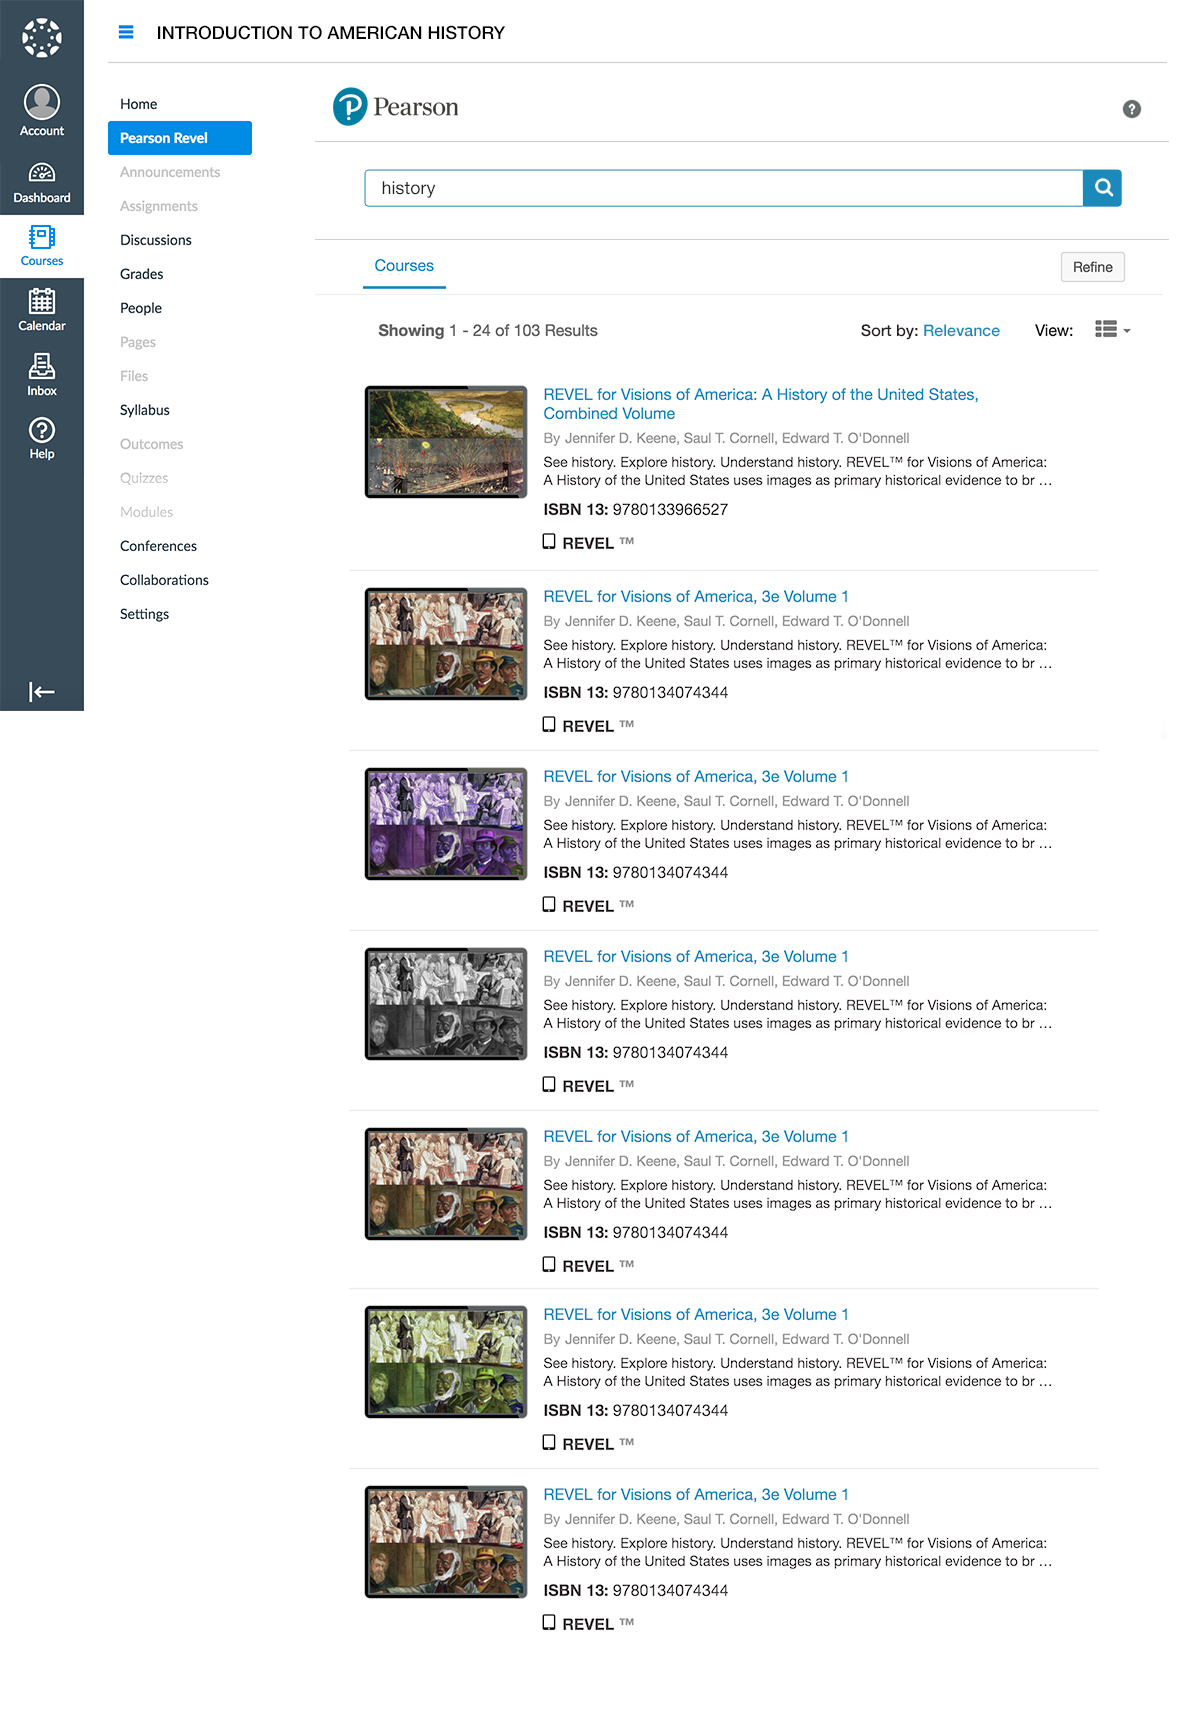The image size is (1200, 1716).
Task: Open title link beside green cover
Action: point(696,1315)
